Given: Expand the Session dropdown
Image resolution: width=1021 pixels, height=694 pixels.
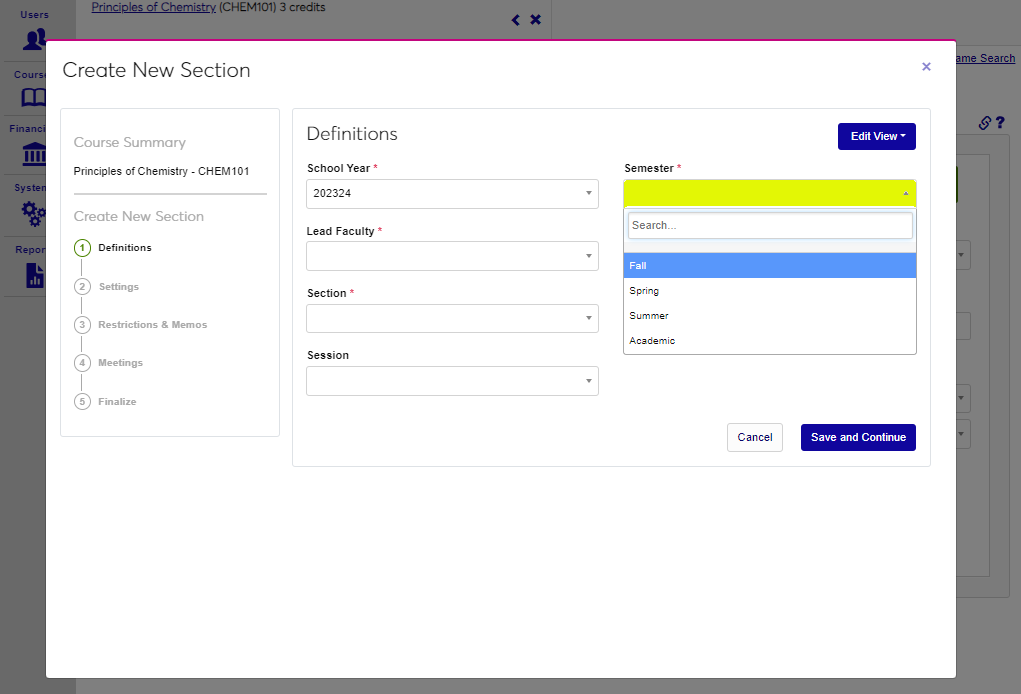Looking at the screenshot, I should 452,381.
